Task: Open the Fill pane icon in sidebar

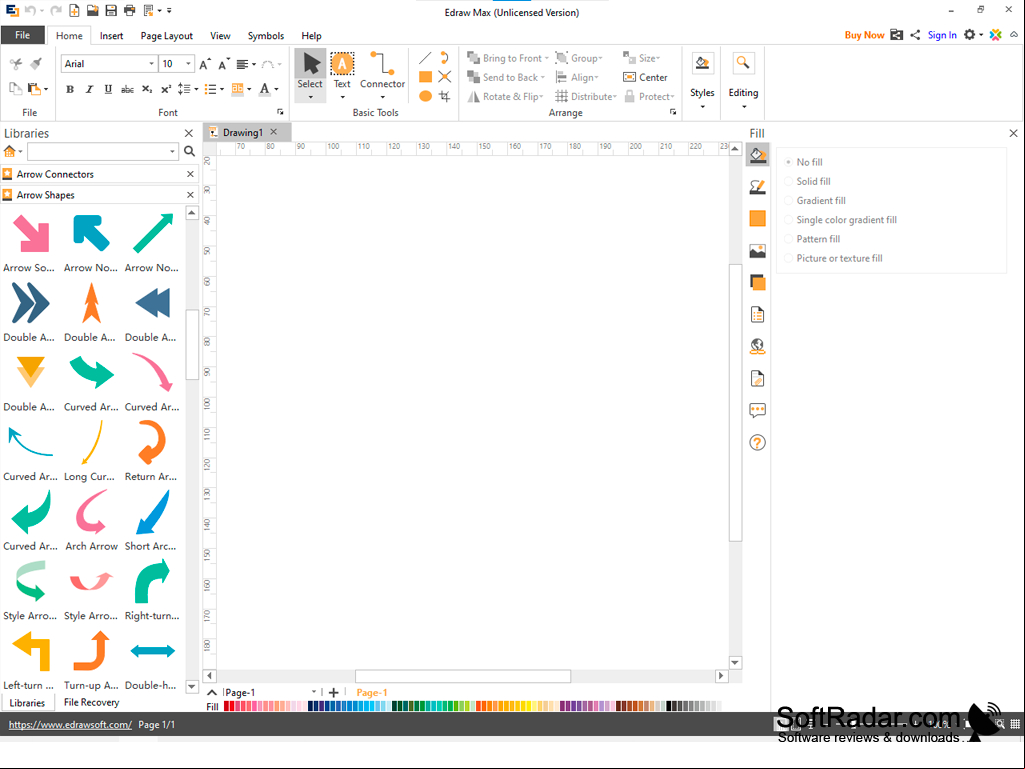Action: pos(758,156)
